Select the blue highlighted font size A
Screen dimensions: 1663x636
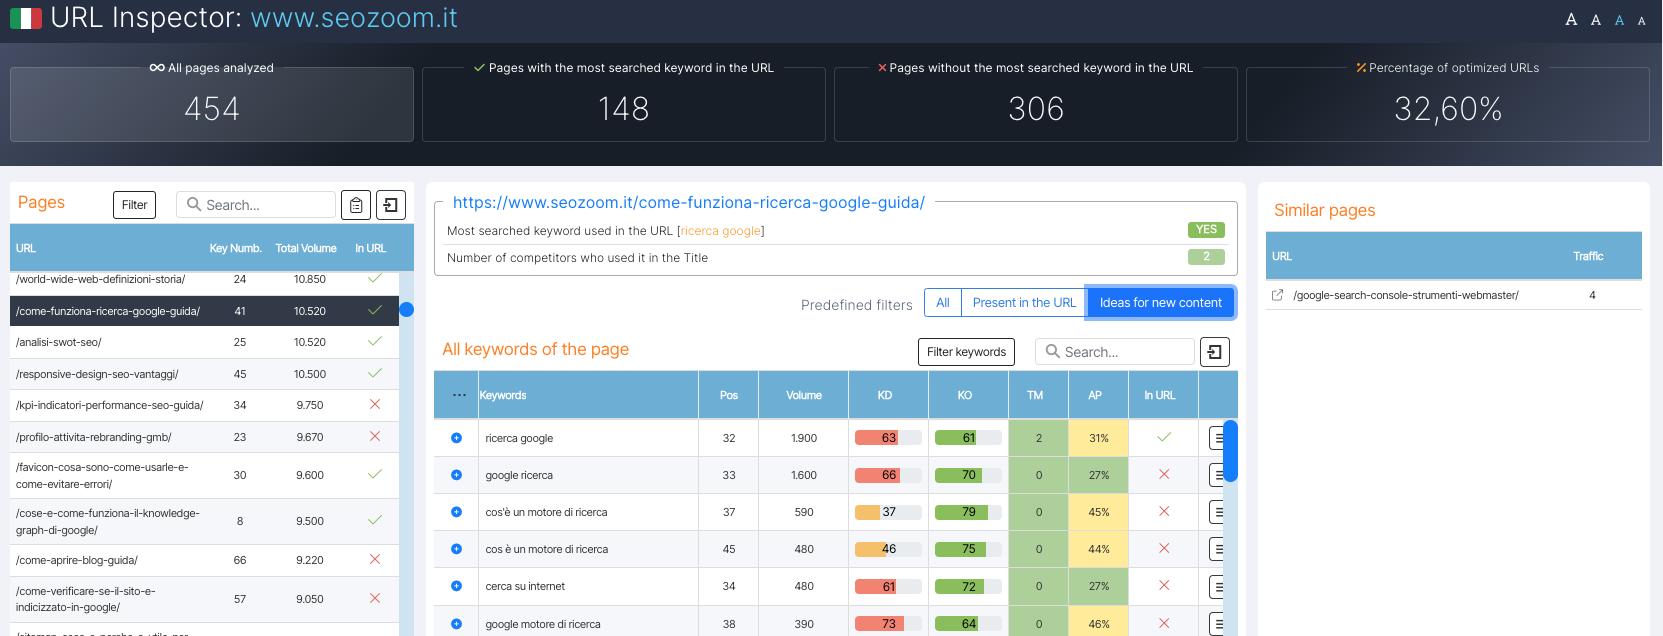coord(1619,20)
